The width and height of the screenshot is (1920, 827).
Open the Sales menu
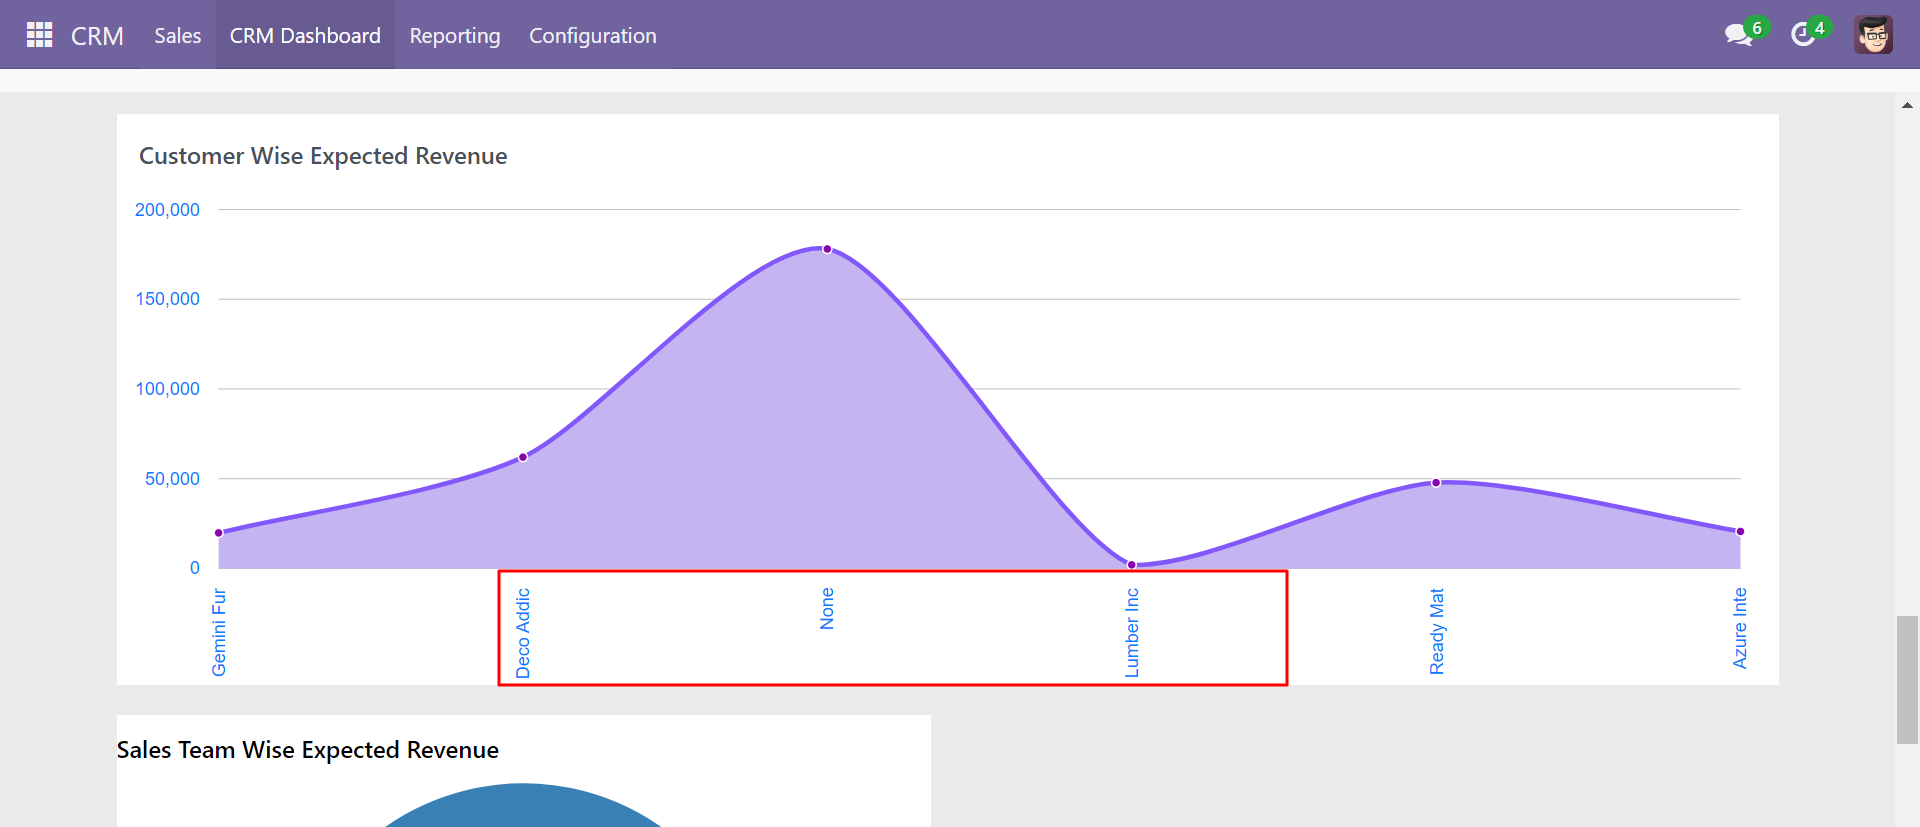point(177,36)
